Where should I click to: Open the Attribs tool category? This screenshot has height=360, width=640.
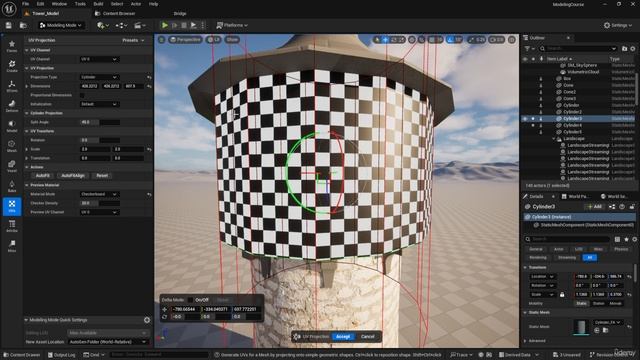[12, 226]
